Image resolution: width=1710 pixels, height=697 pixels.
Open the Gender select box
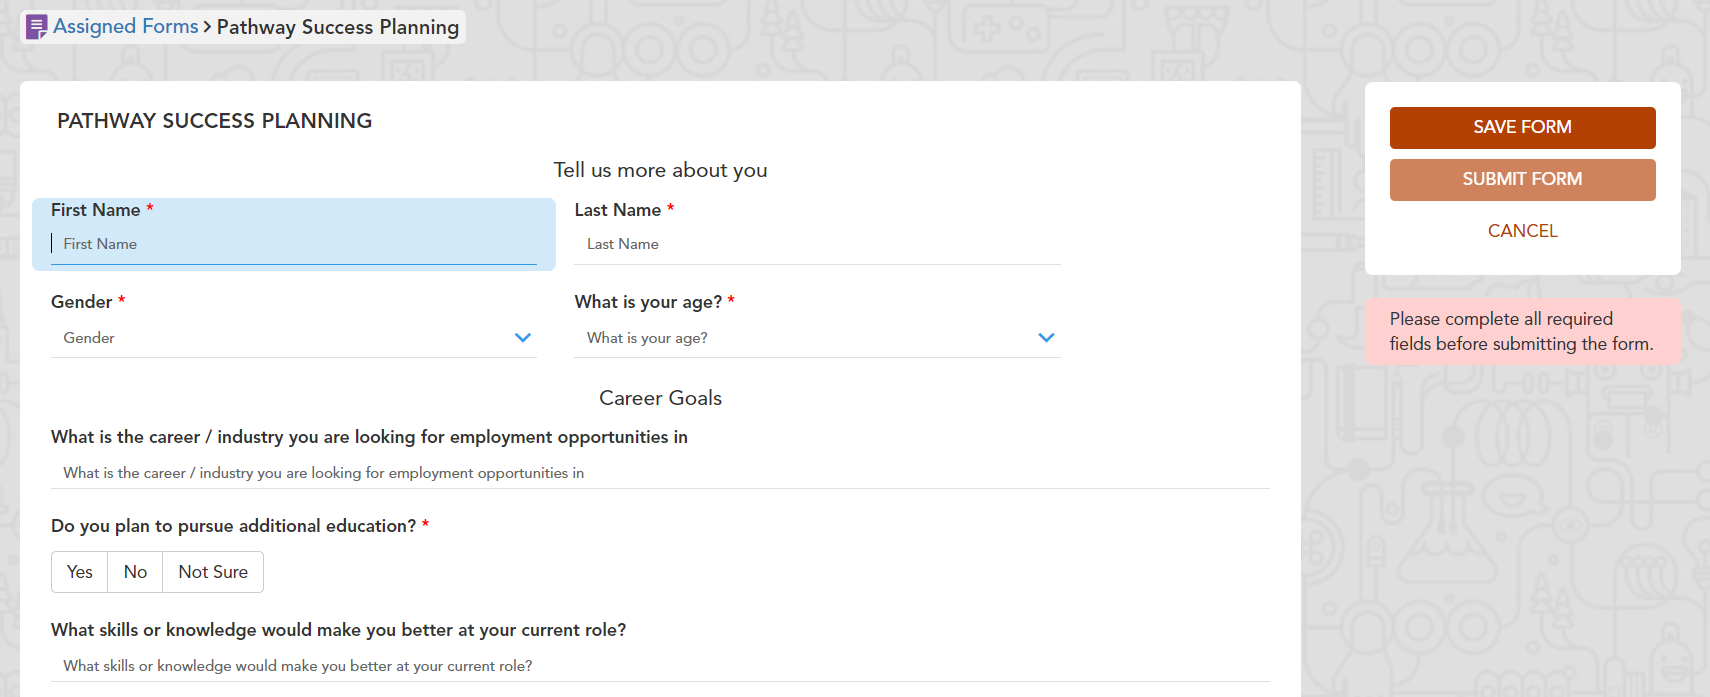280,338
